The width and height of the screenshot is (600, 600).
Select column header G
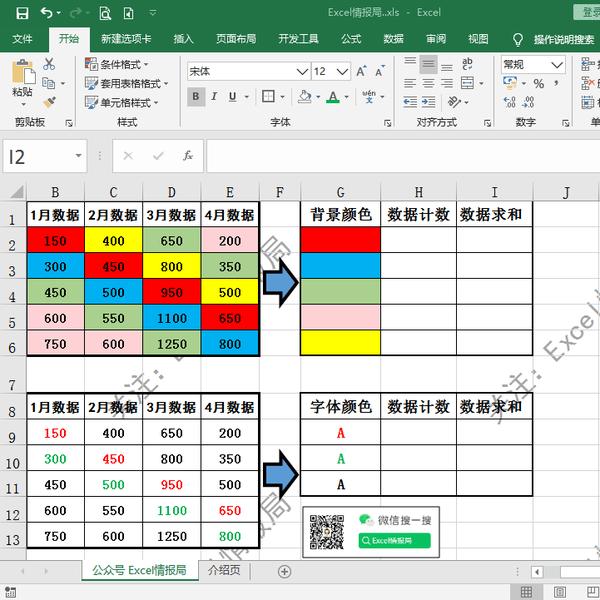341,192
